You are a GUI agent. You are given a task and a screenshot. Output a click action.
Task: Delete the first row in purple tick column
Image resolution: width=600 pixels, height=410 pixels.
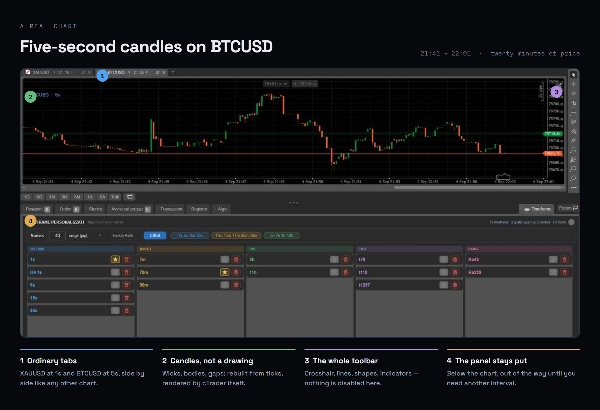(455, 260)
